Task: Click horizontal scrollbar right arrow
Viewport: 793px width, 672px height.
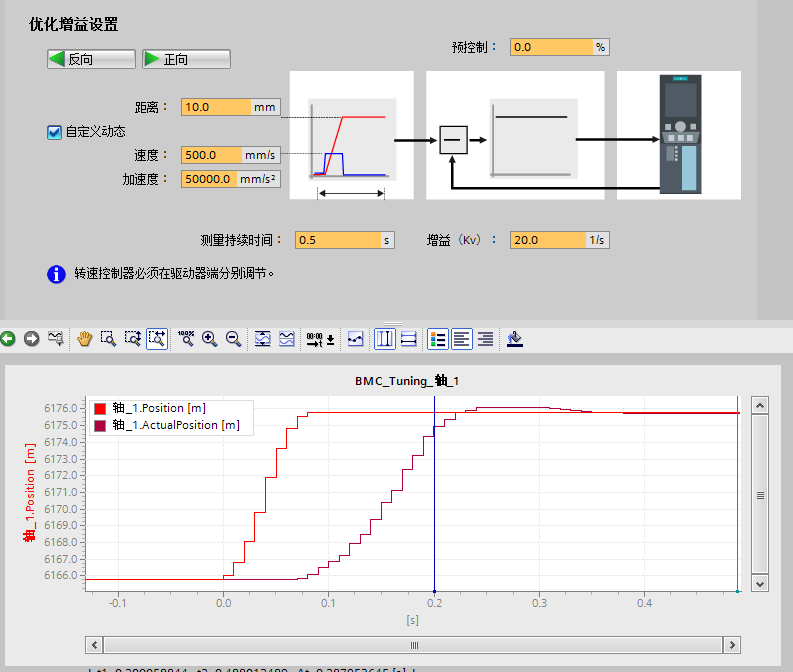Action: 732,645
